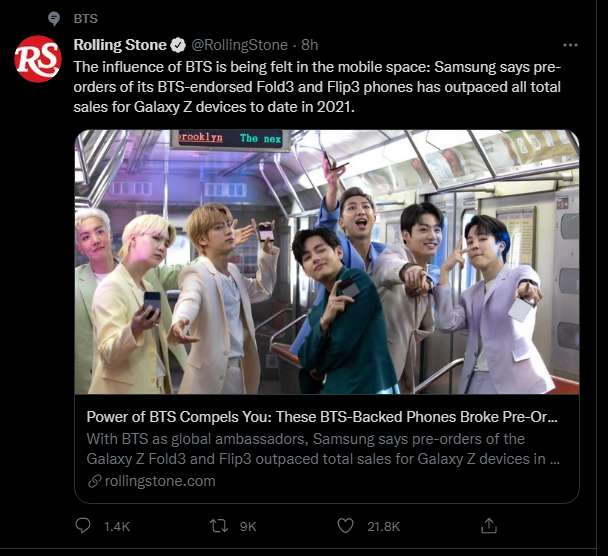Click the 8h timestamp link

[309, 45]
